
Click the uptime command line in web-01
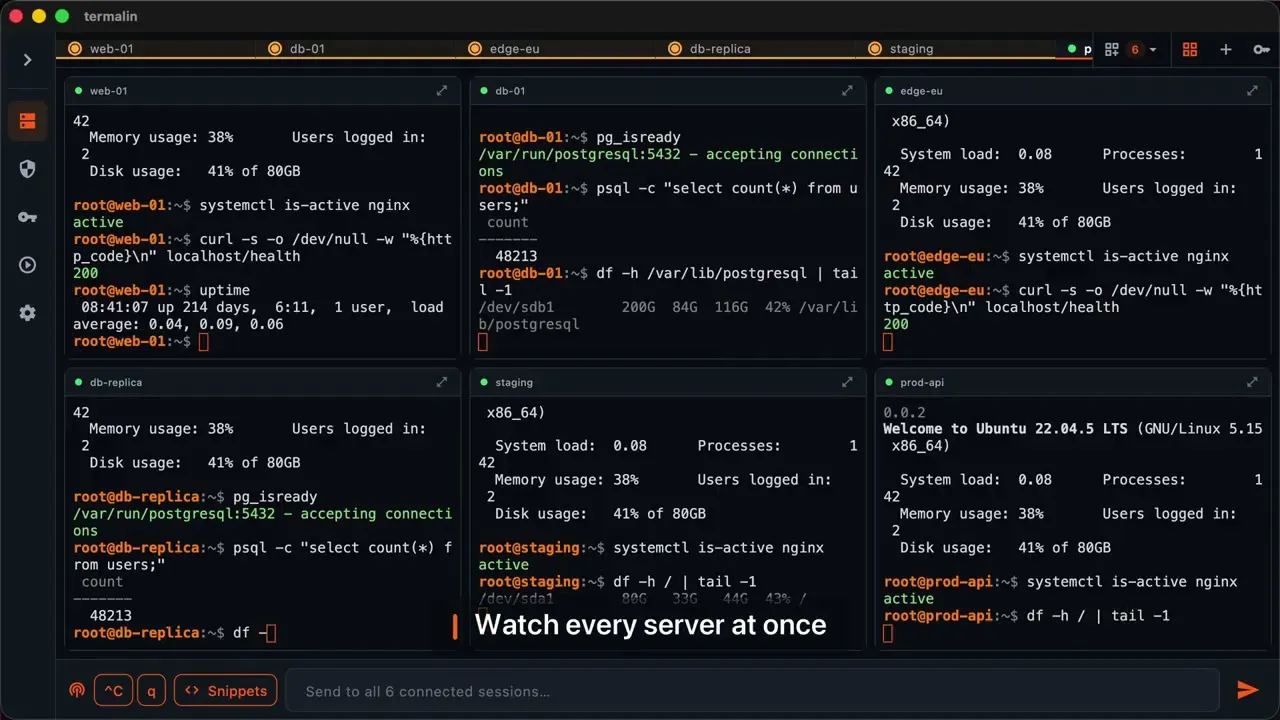point(162,290)
